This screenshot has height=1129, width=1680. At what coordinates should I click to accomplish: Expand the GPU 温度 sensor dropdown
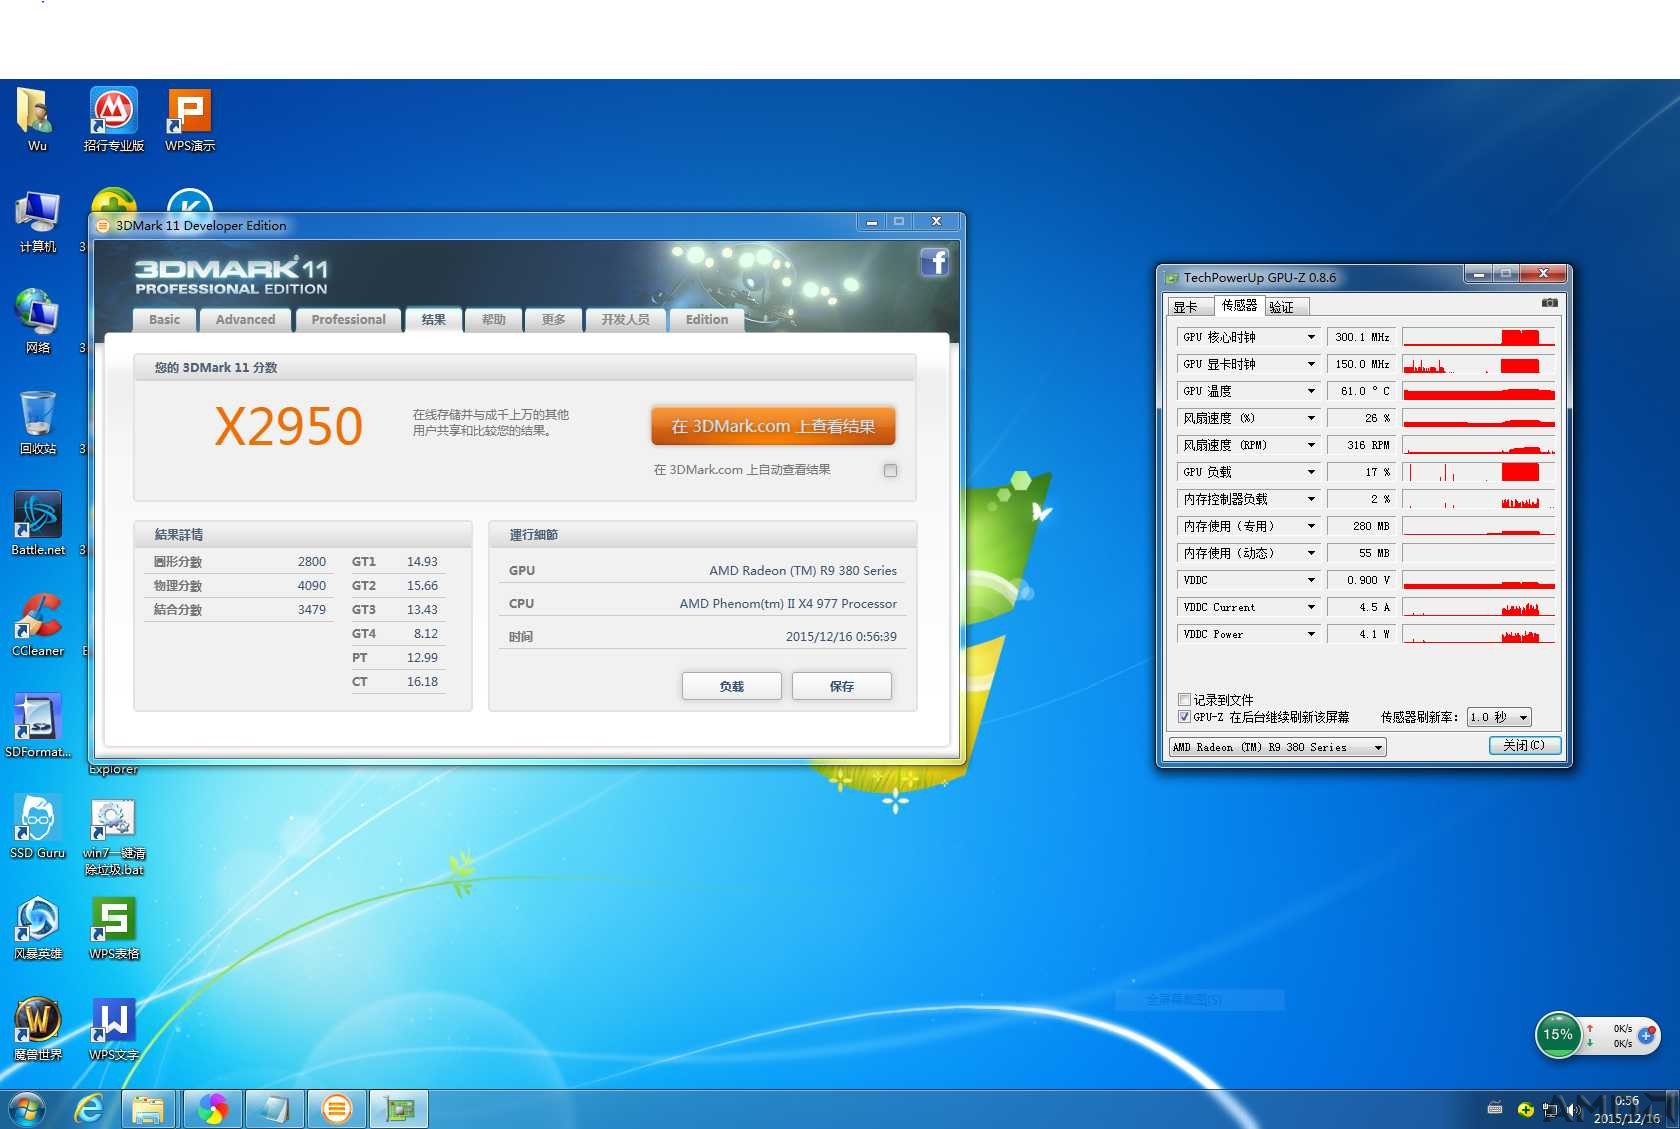point(1310,391)
